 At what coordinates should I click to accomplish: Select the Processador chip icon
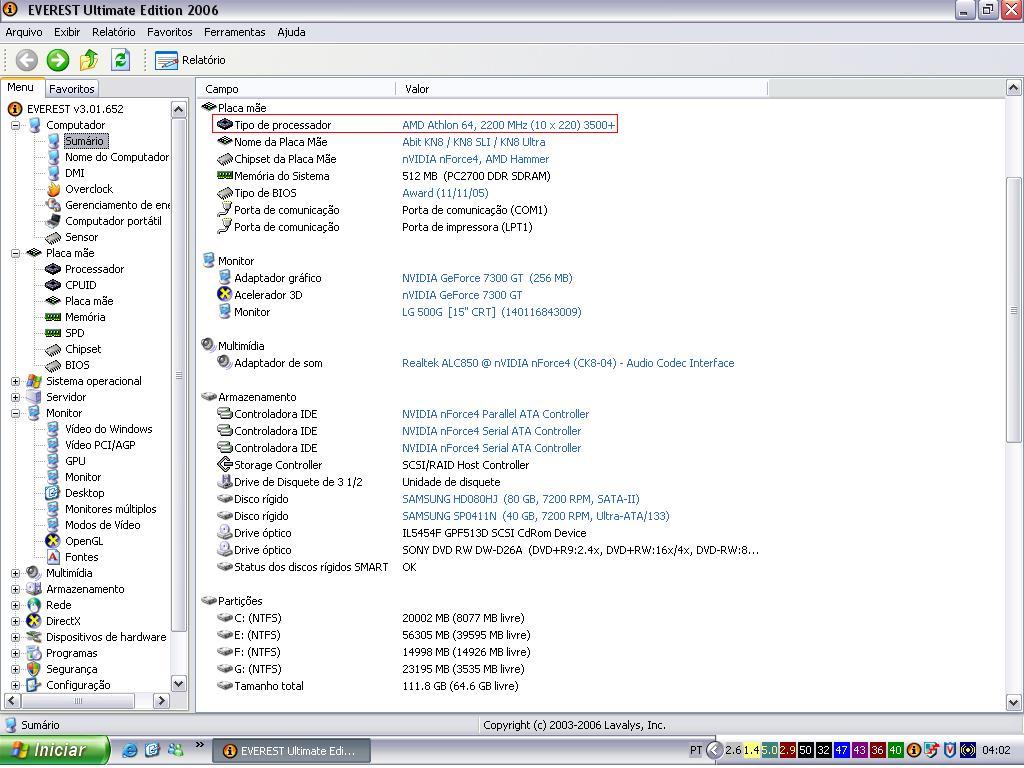point(54,269)
